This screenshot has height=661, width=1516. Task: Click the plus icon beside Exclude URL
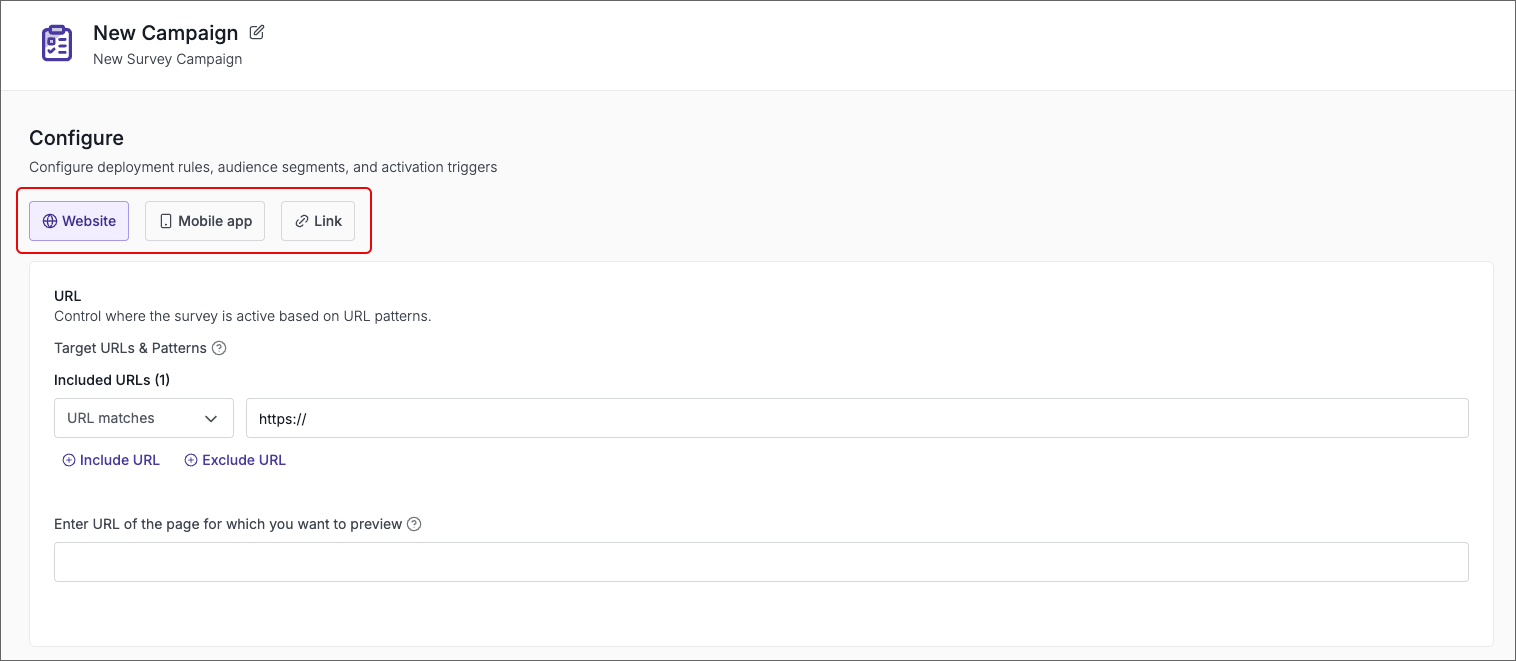click(191, 460)
